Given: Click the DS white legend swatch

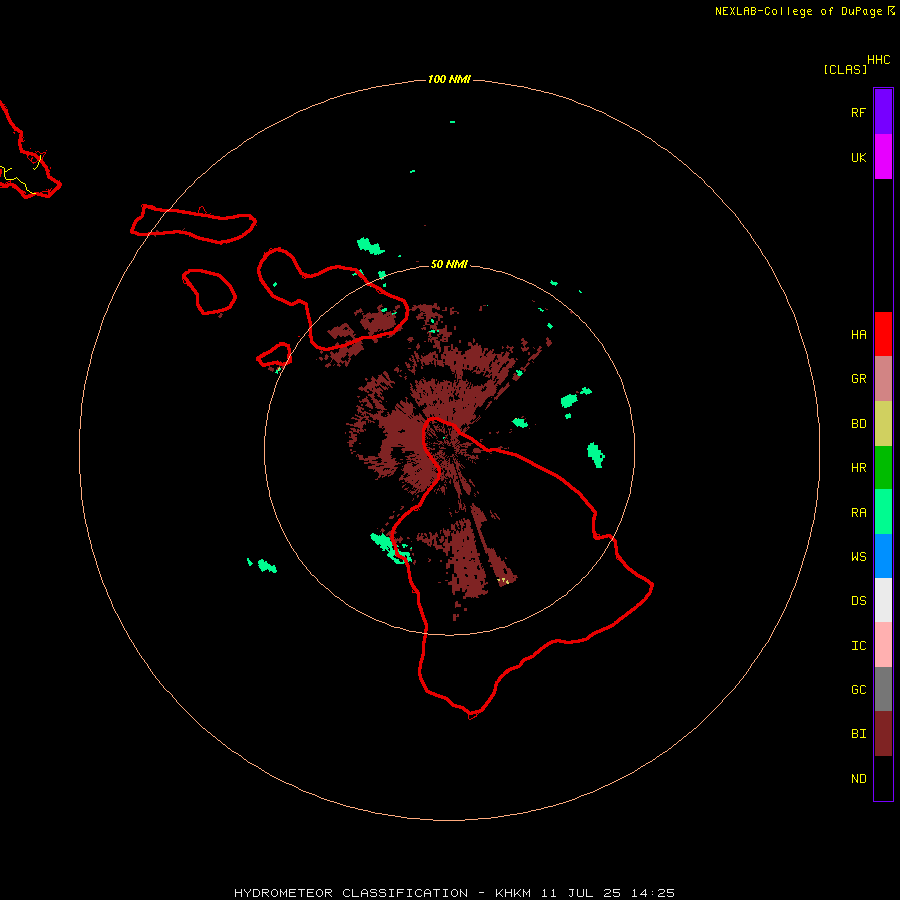Looking at the screenshot, I should (x=883, y=600).
